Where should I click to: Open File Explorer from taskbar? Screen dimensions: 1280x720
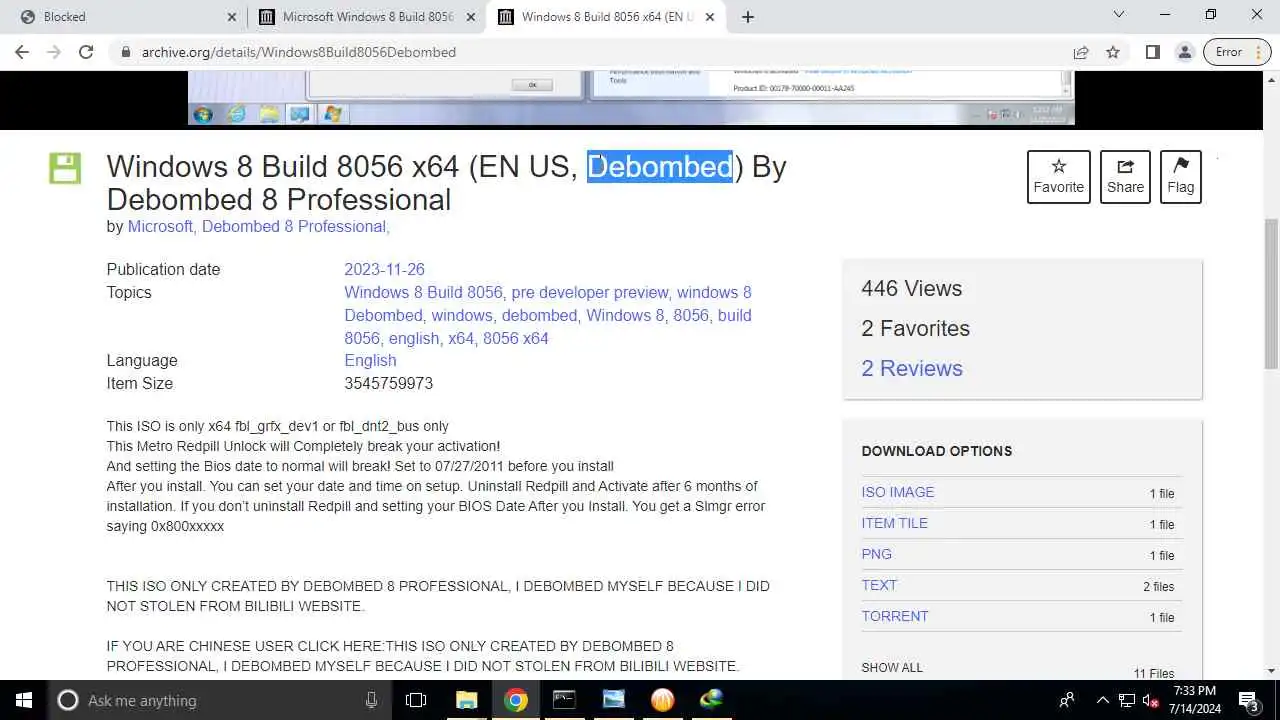[466, 700]
